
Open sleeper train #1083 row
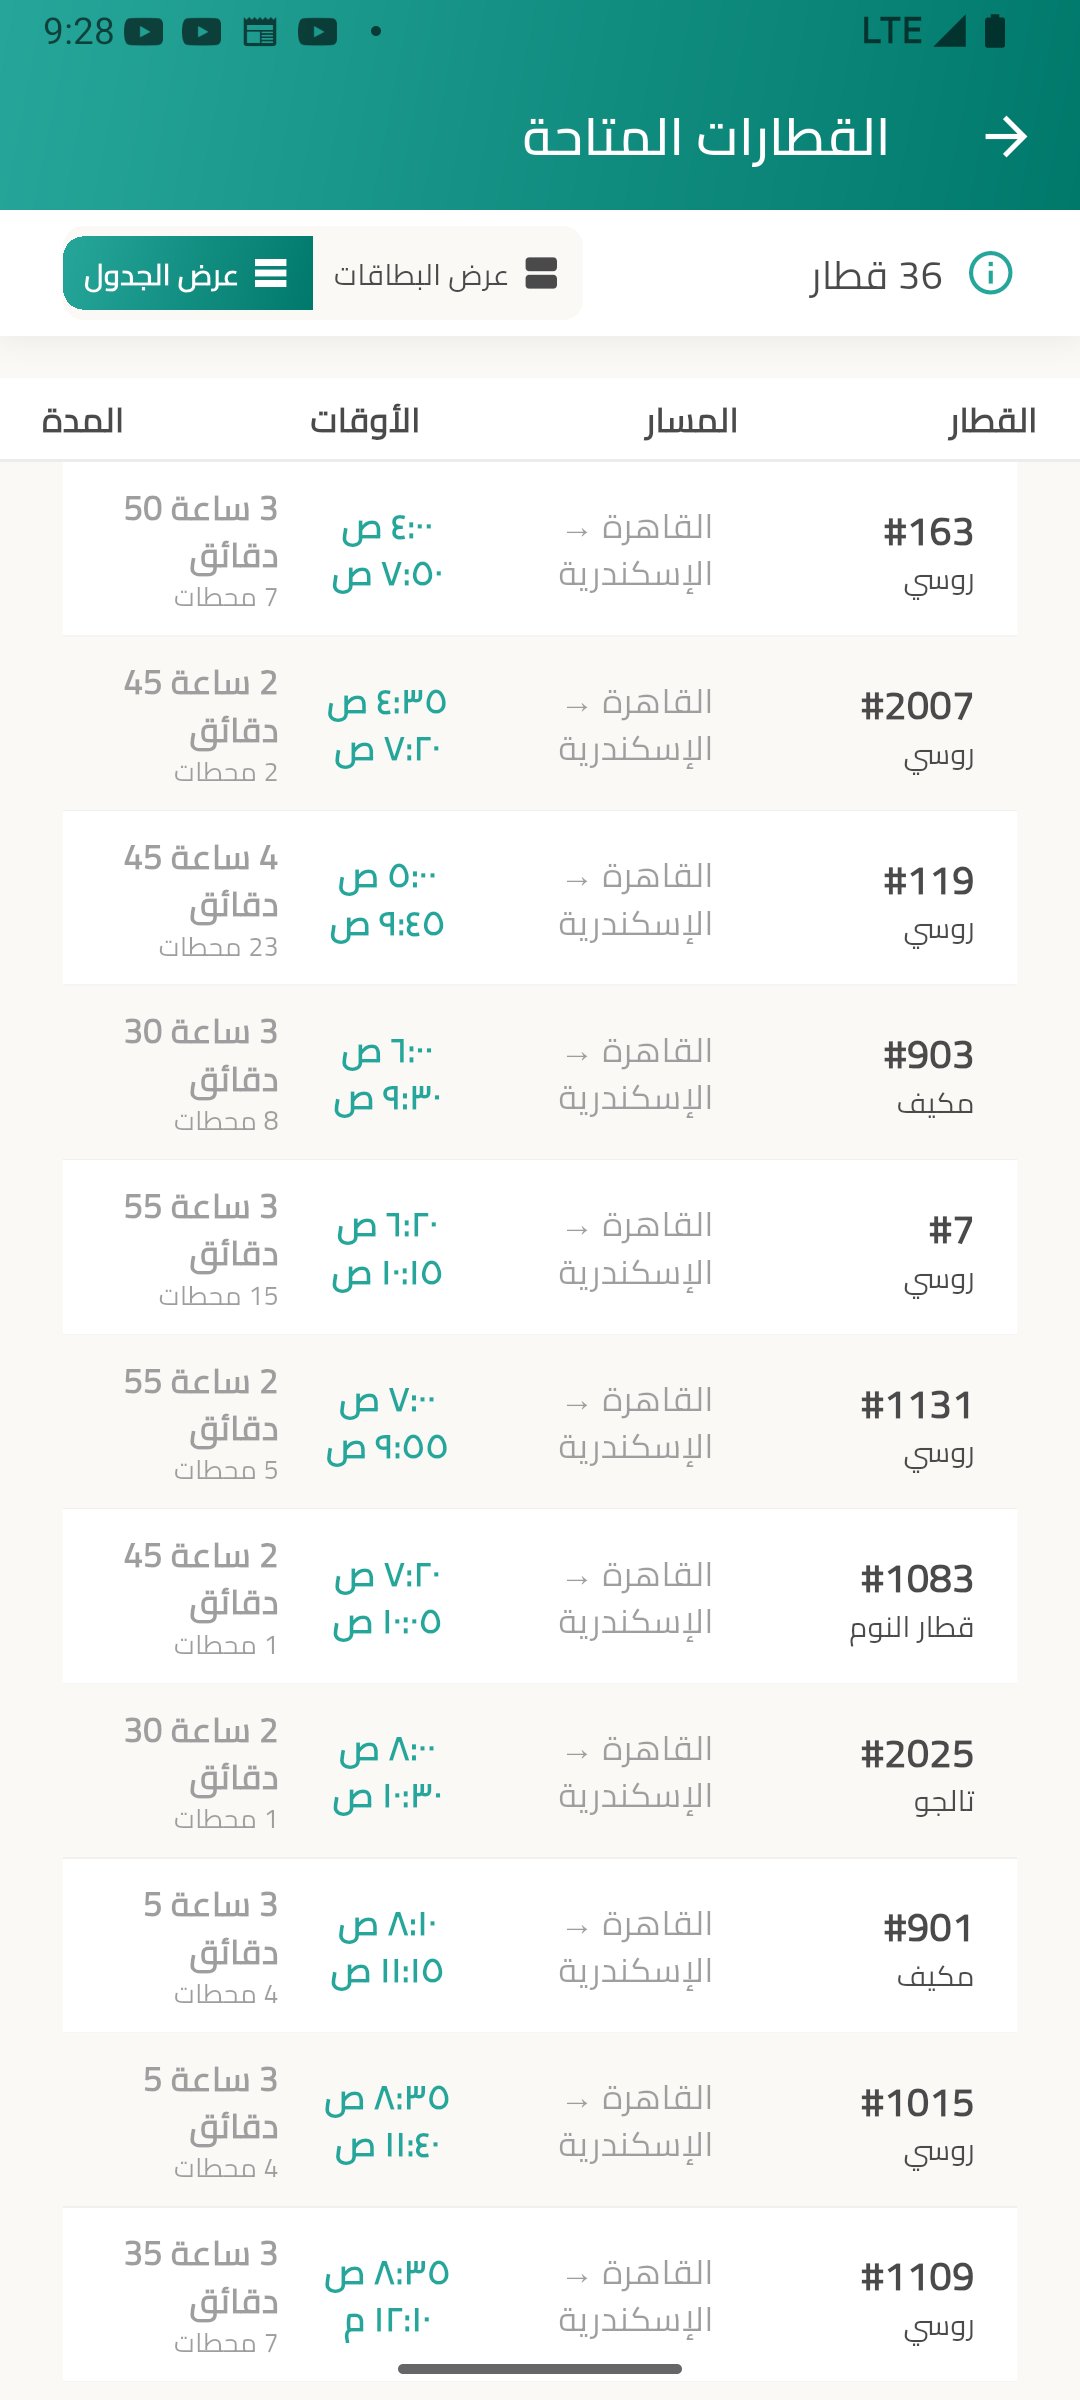[540, 1597]
